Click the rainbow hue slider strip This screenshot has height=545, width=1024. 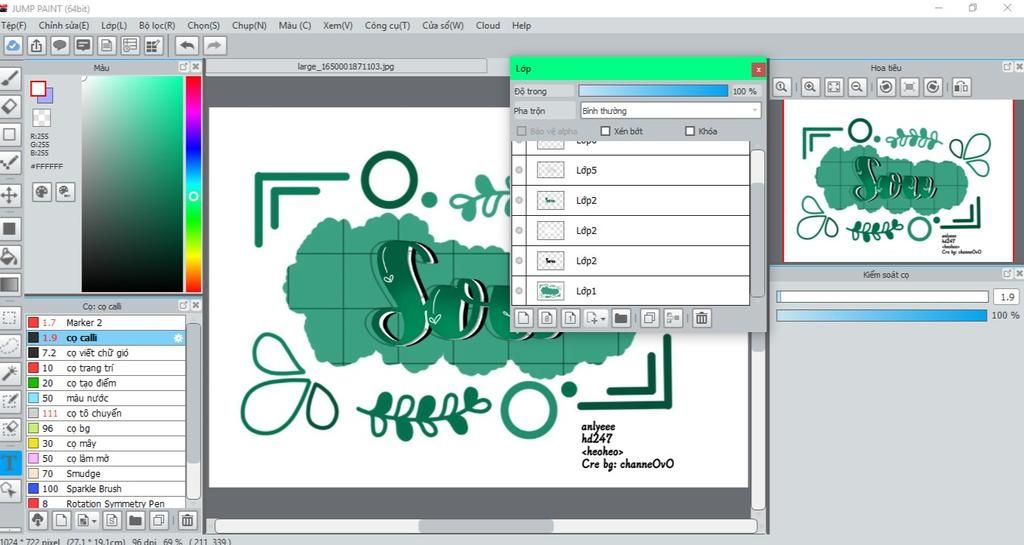[x=193, y=183]
